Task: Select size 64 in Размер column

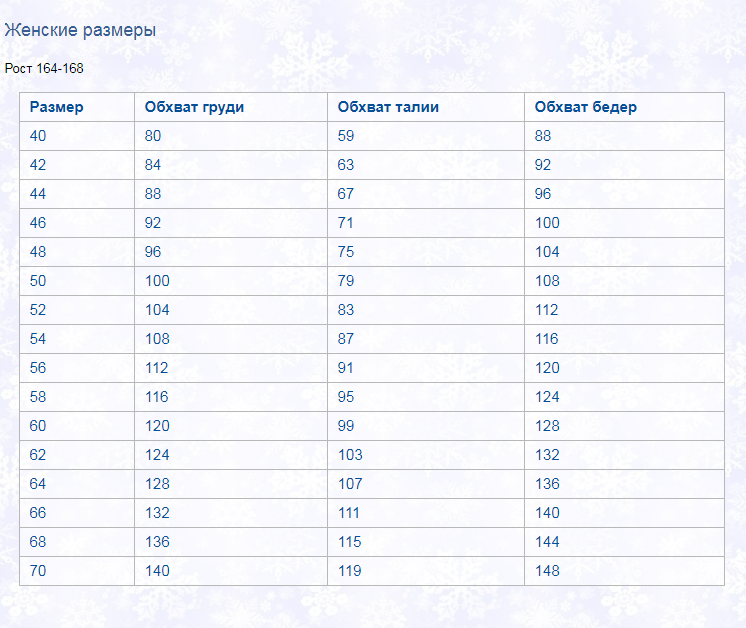Action: [x=38, y=484]
